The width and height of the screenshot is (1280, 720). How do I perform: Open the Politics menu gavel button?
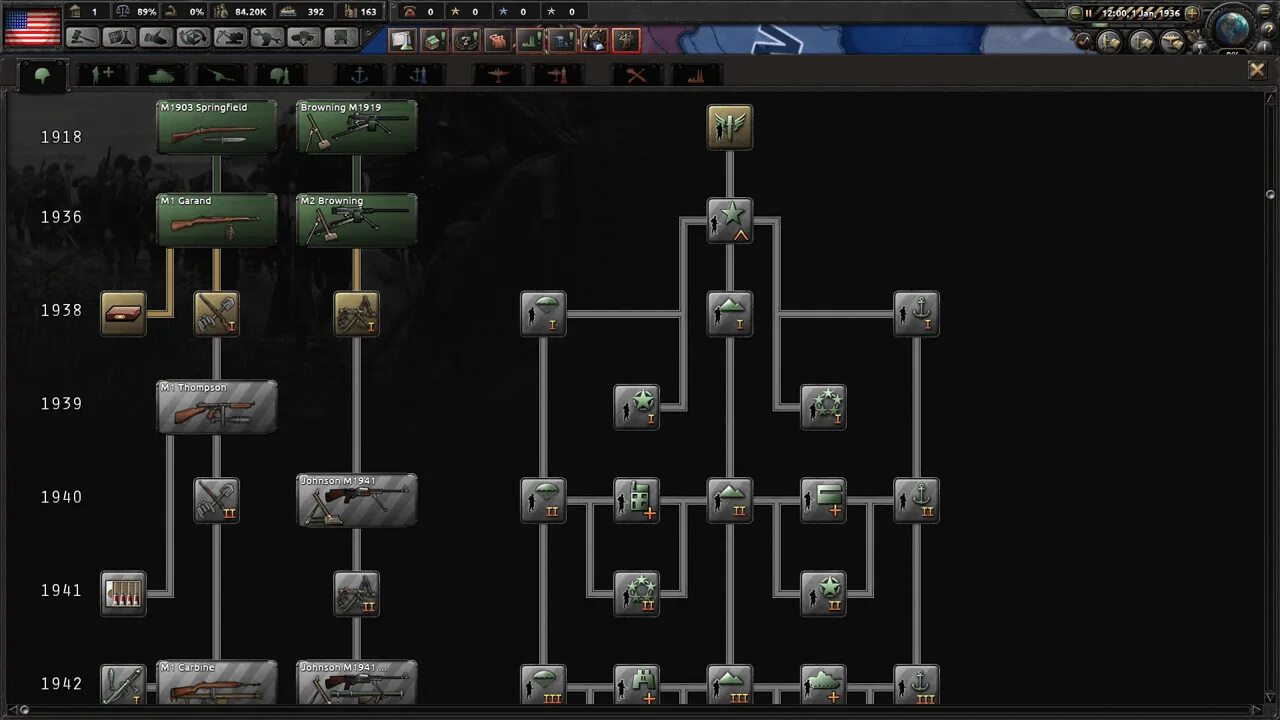coord(83,38)
